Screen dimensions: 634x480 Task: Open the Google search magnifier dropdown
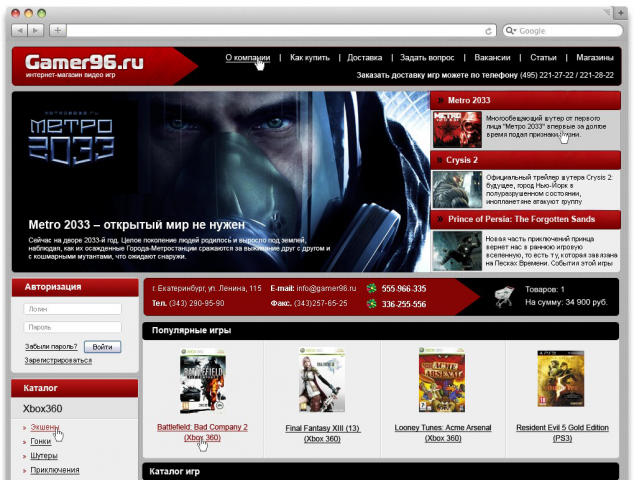click(x=511, y=31)
